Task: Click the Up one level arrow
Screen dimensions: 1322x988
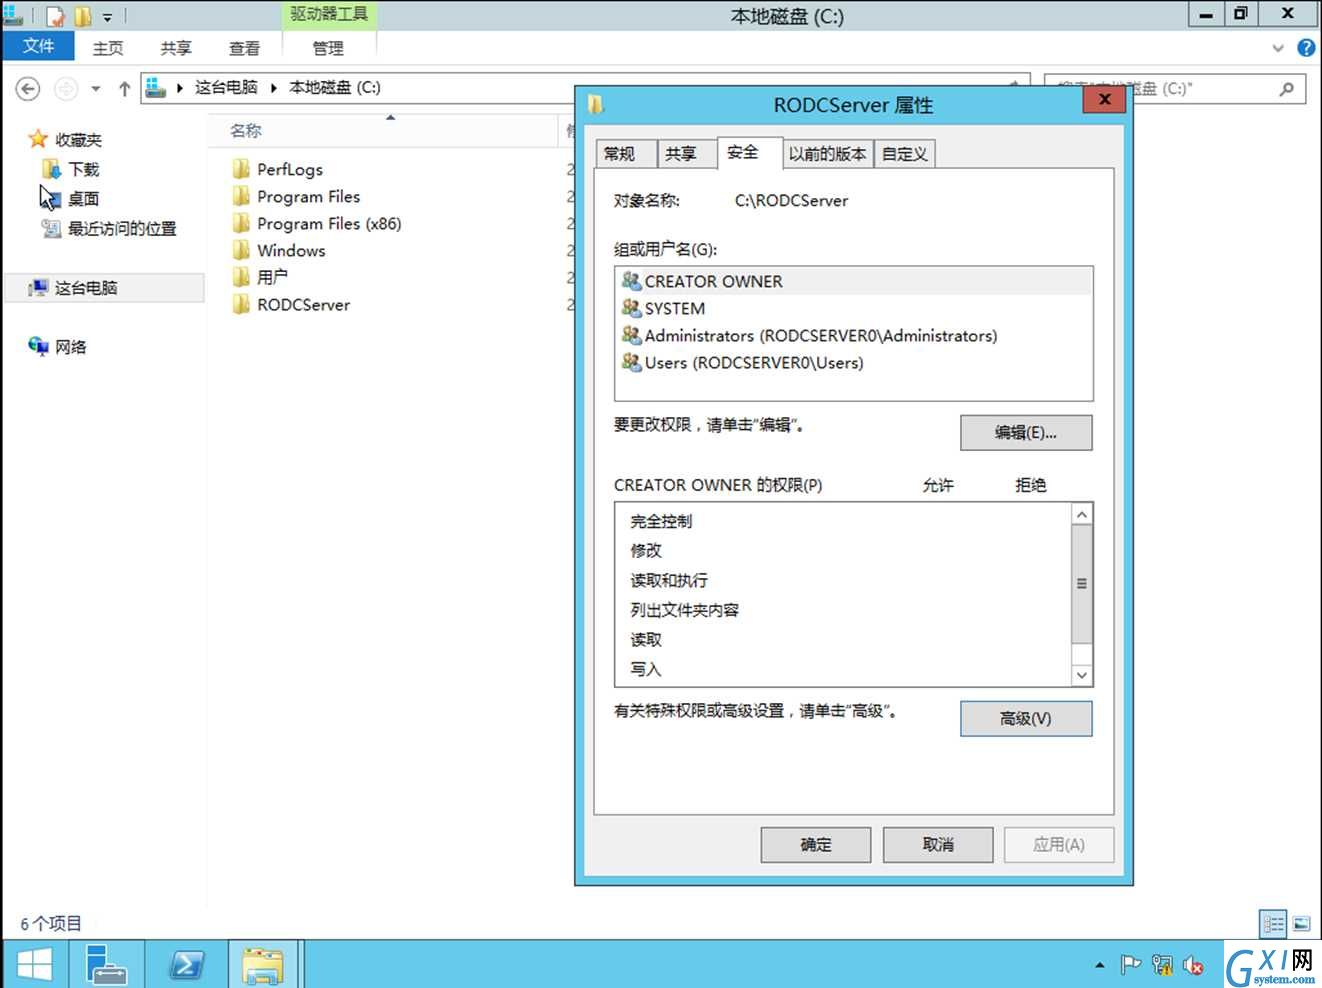Action: [x=124, y=89]
